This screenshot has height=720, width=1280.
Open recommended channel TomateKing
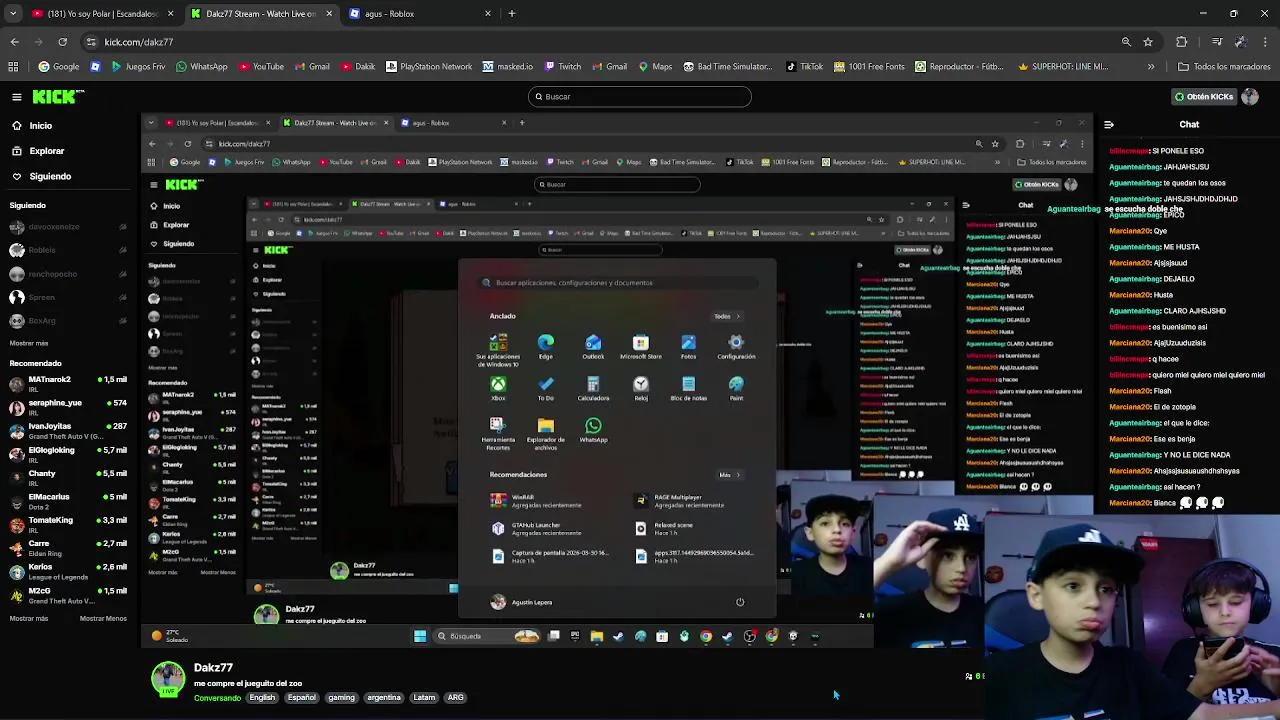click(x=67, y=524)
